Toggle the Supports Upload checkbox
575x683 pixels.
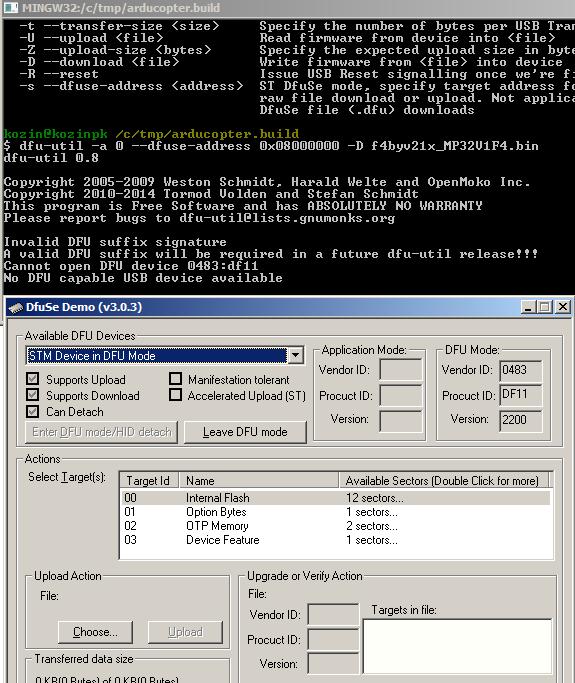tap(32, 379)
